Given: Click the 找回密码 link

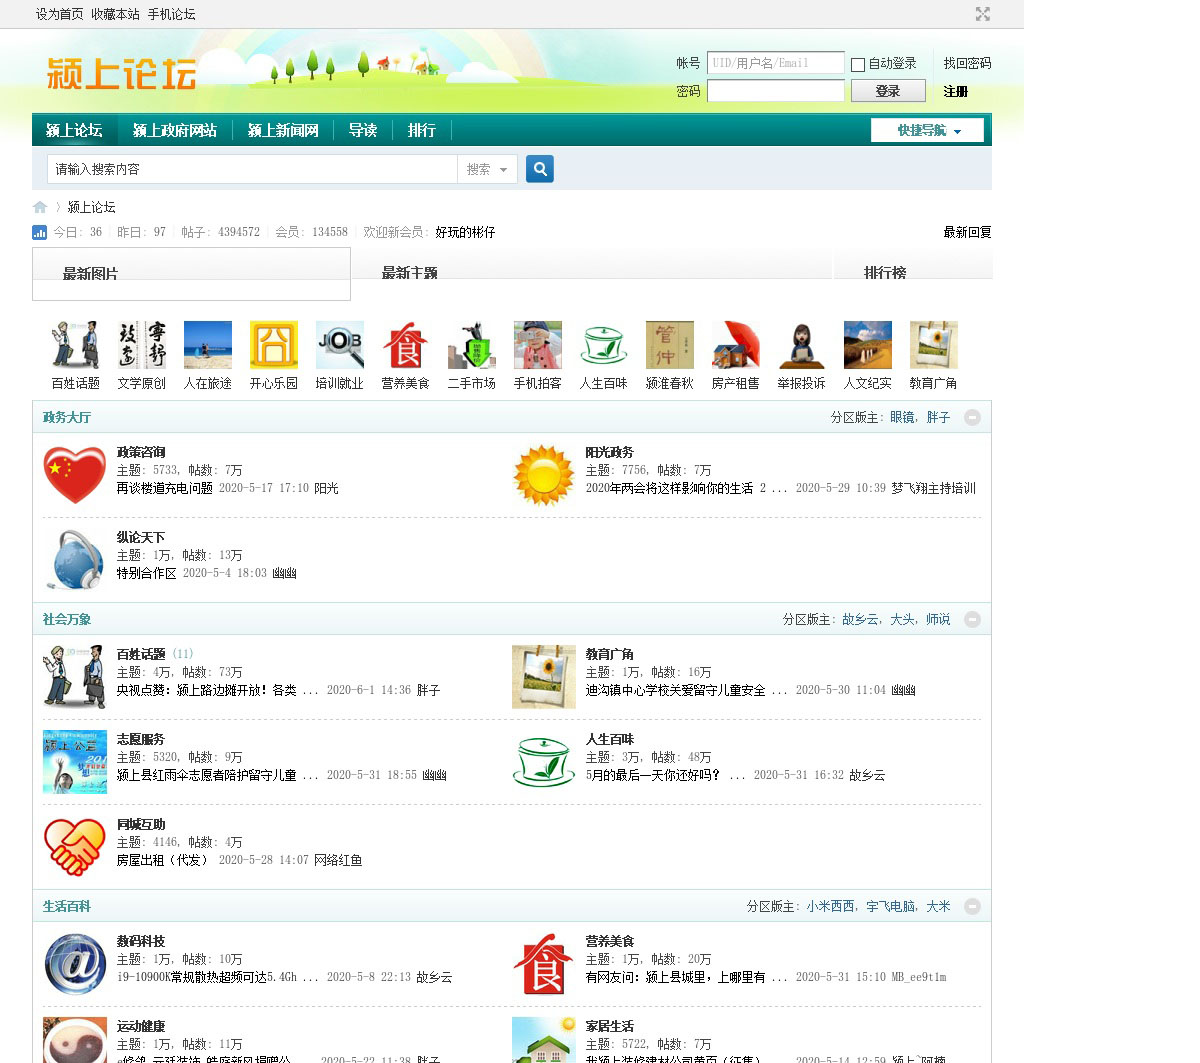Looking at the screenshot, I should [x=967, y=63].
